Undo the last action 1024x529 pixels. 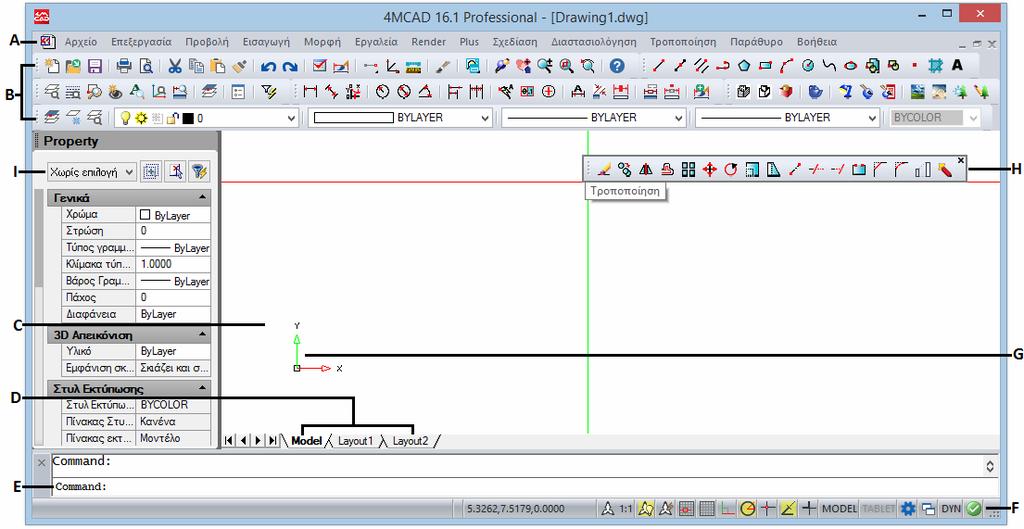point(268,66)
